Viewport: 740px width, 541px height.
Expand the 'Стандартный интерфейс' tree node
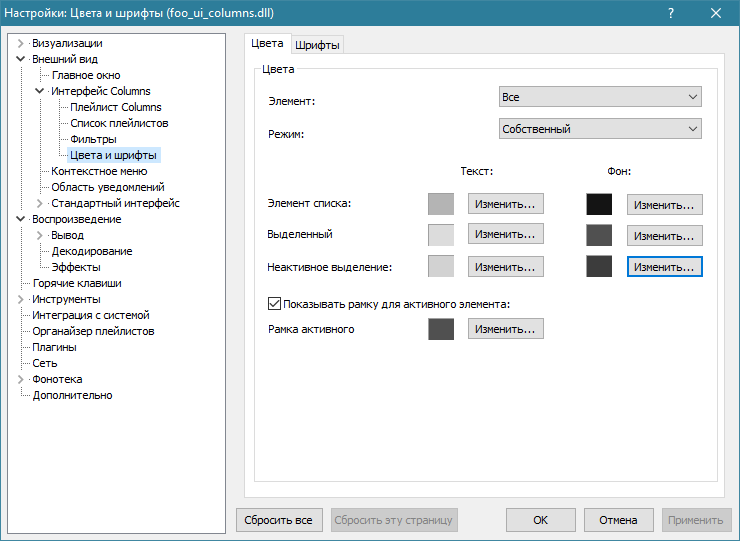(x=41, y=203)
